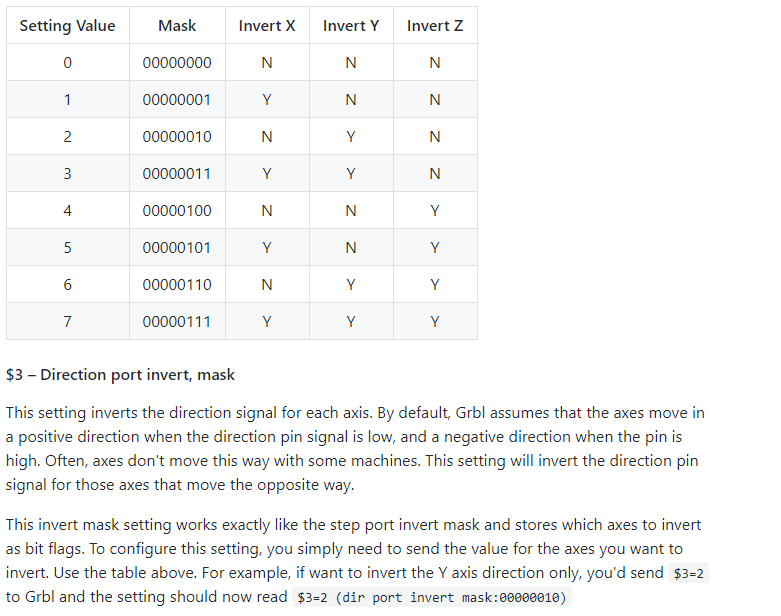Screen dimensions: 781x616
Task: Select mask cell 00000111 in the table
Action: click(177, 322)
